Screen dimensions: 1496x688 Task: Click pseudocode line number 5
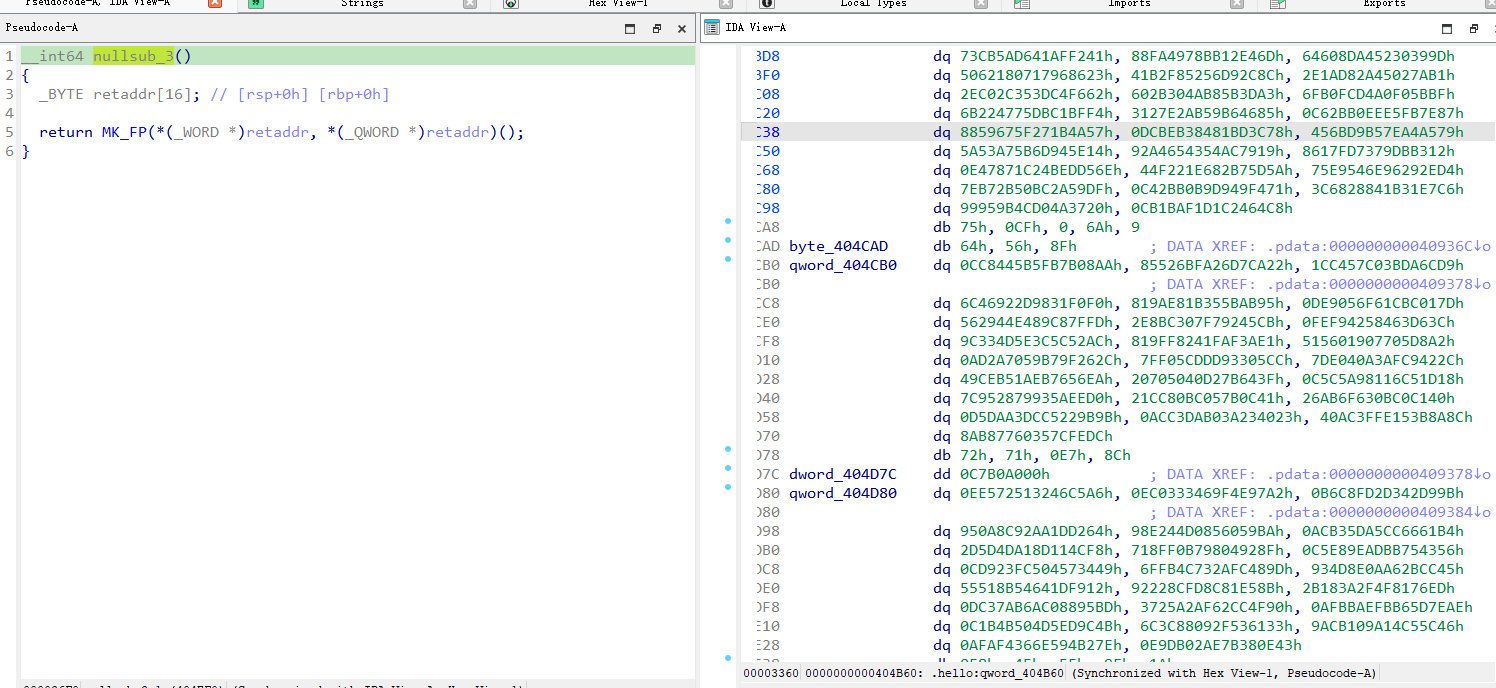click(9, 132)
